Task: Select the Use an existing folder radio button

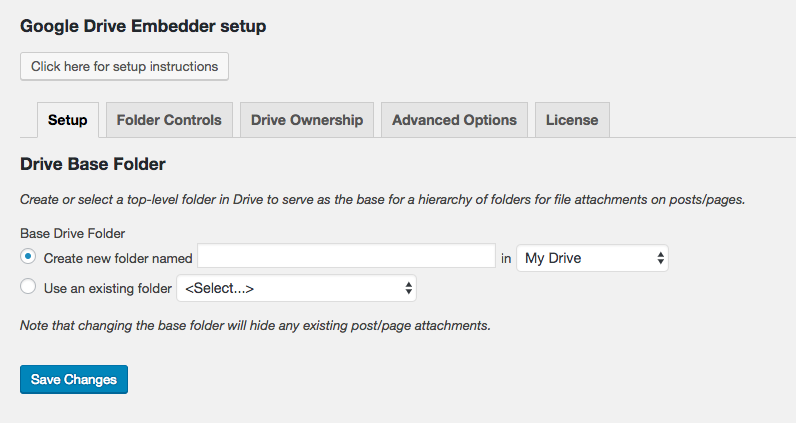Action: tap(28, 286)
